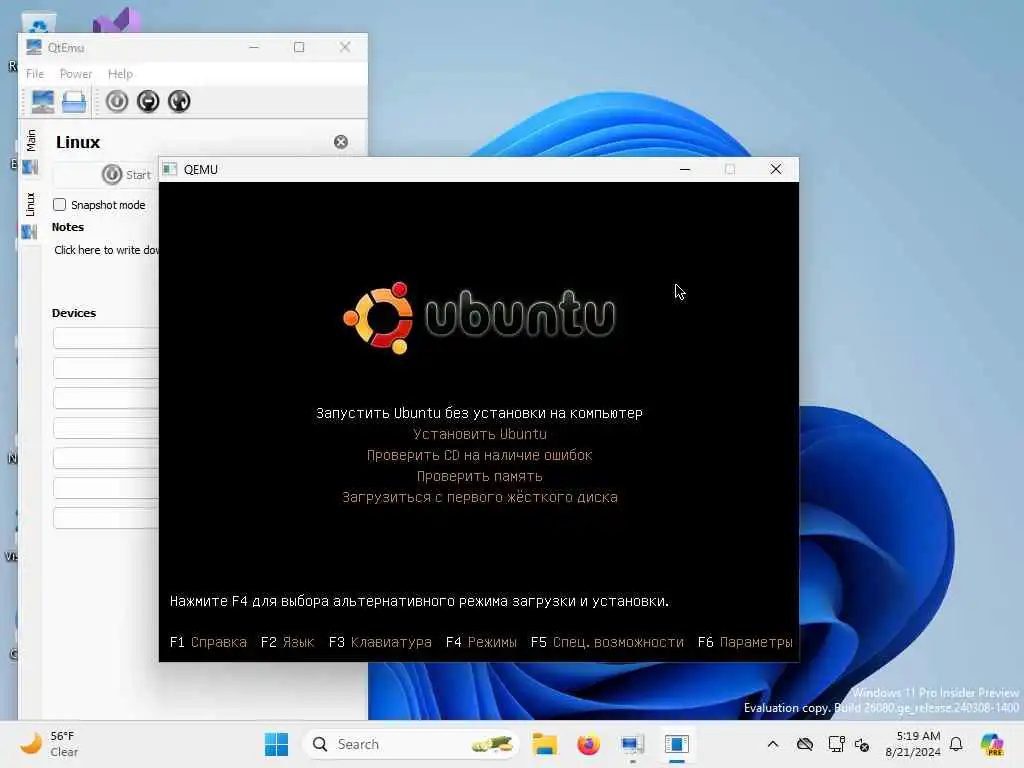Click the Ubuntu logo in QEMU
1024x768 pixels.
point(479,318)
